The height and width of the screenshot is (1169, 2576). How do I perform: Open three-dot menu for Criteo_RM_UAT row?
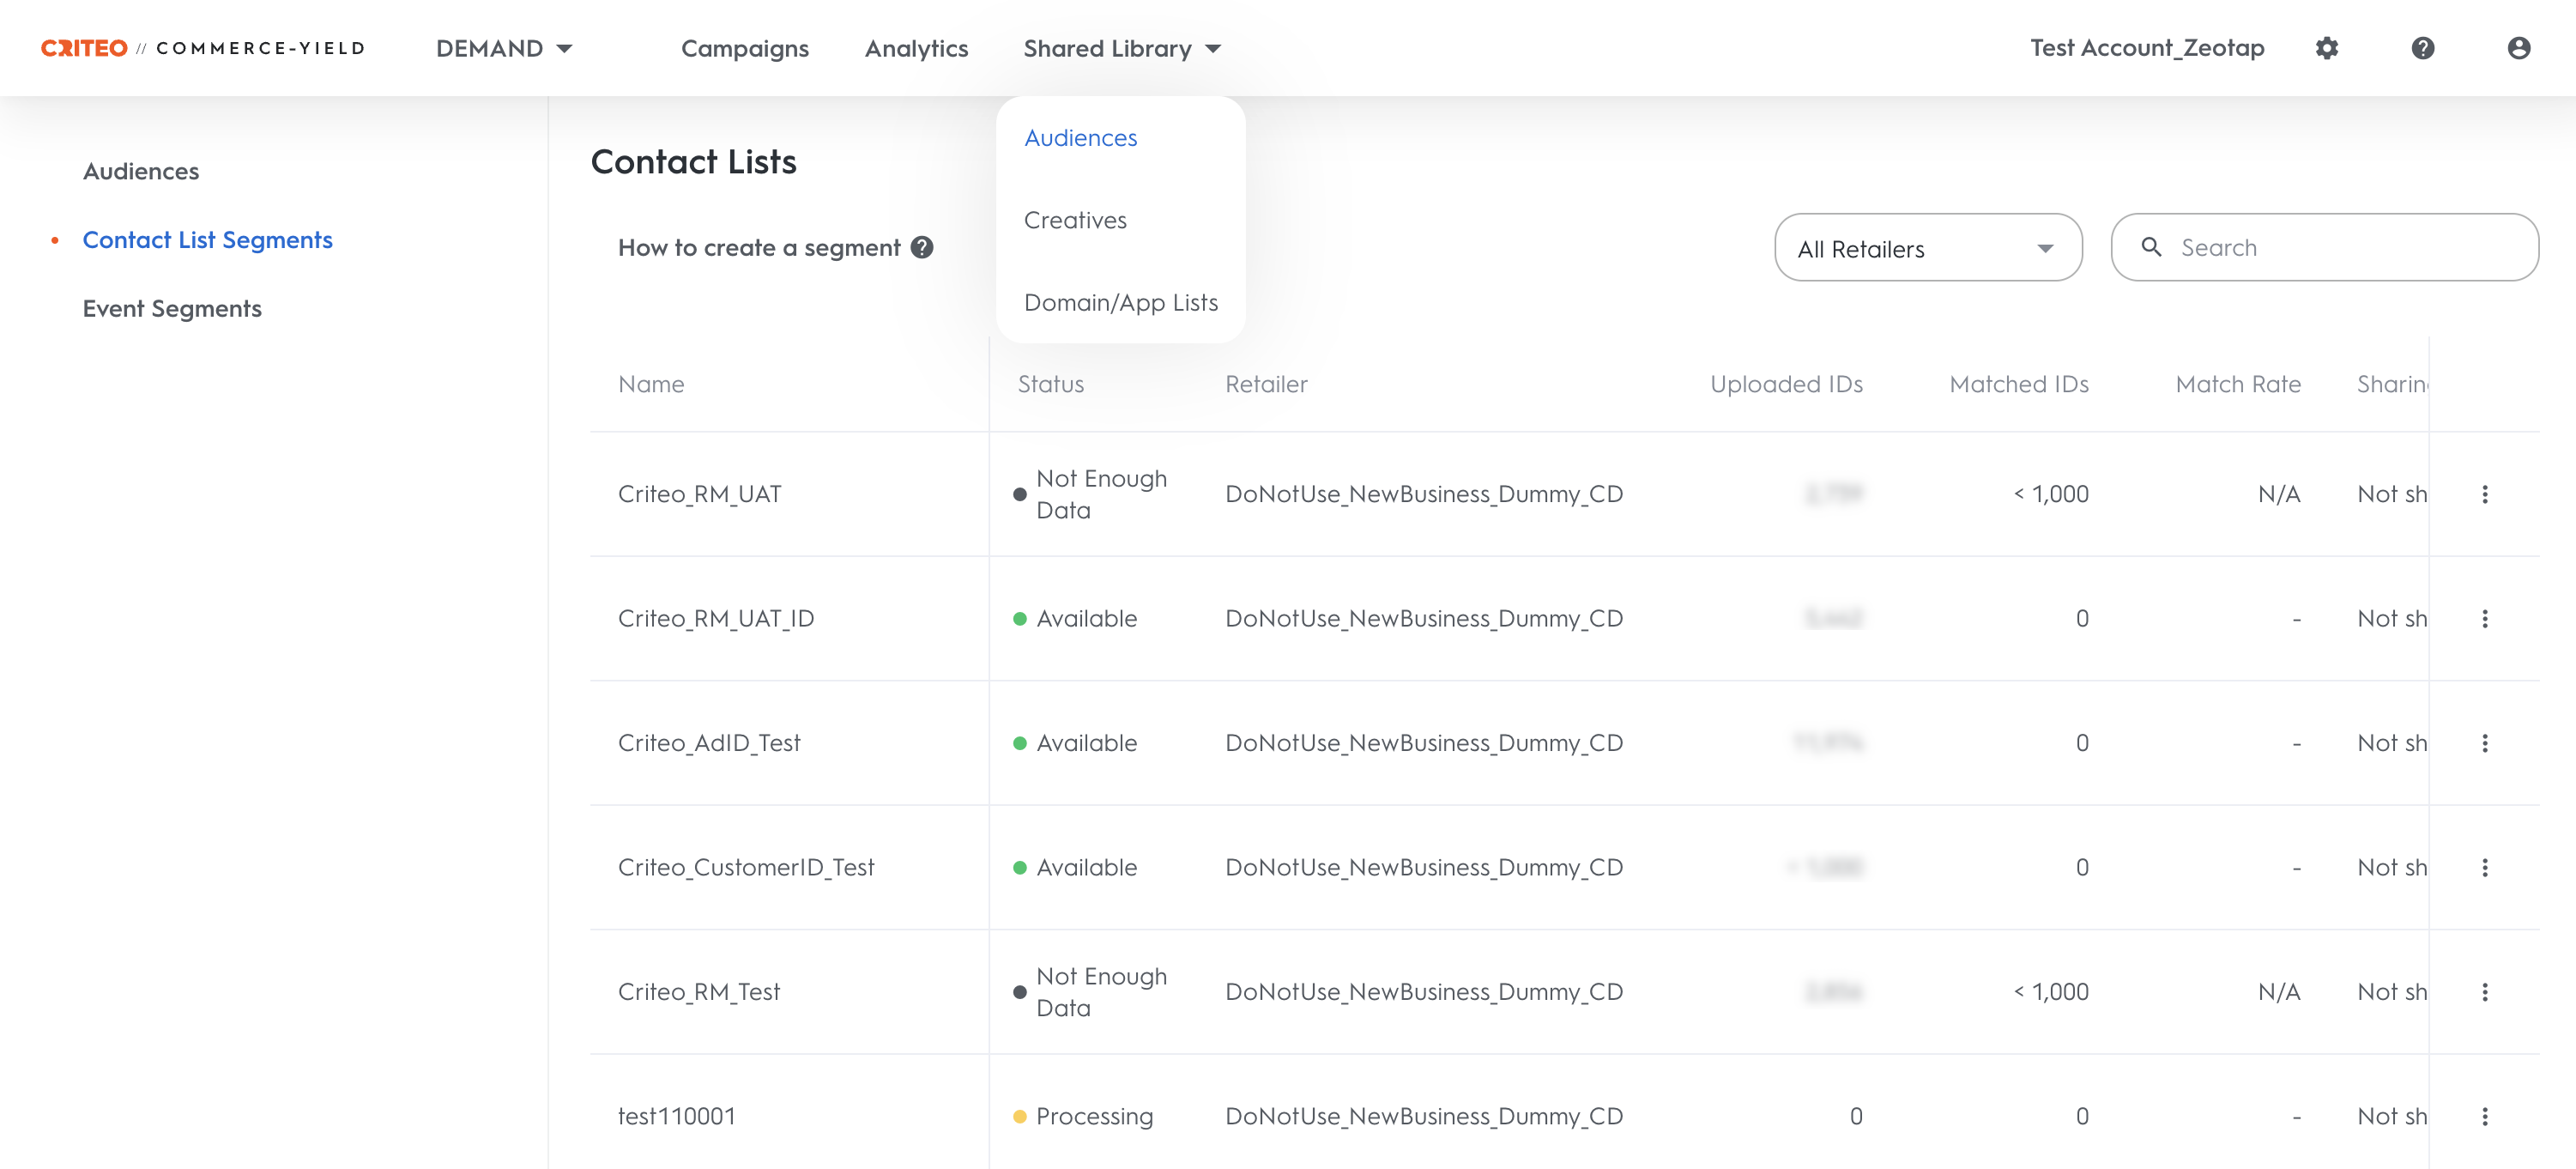point(2484,494)
